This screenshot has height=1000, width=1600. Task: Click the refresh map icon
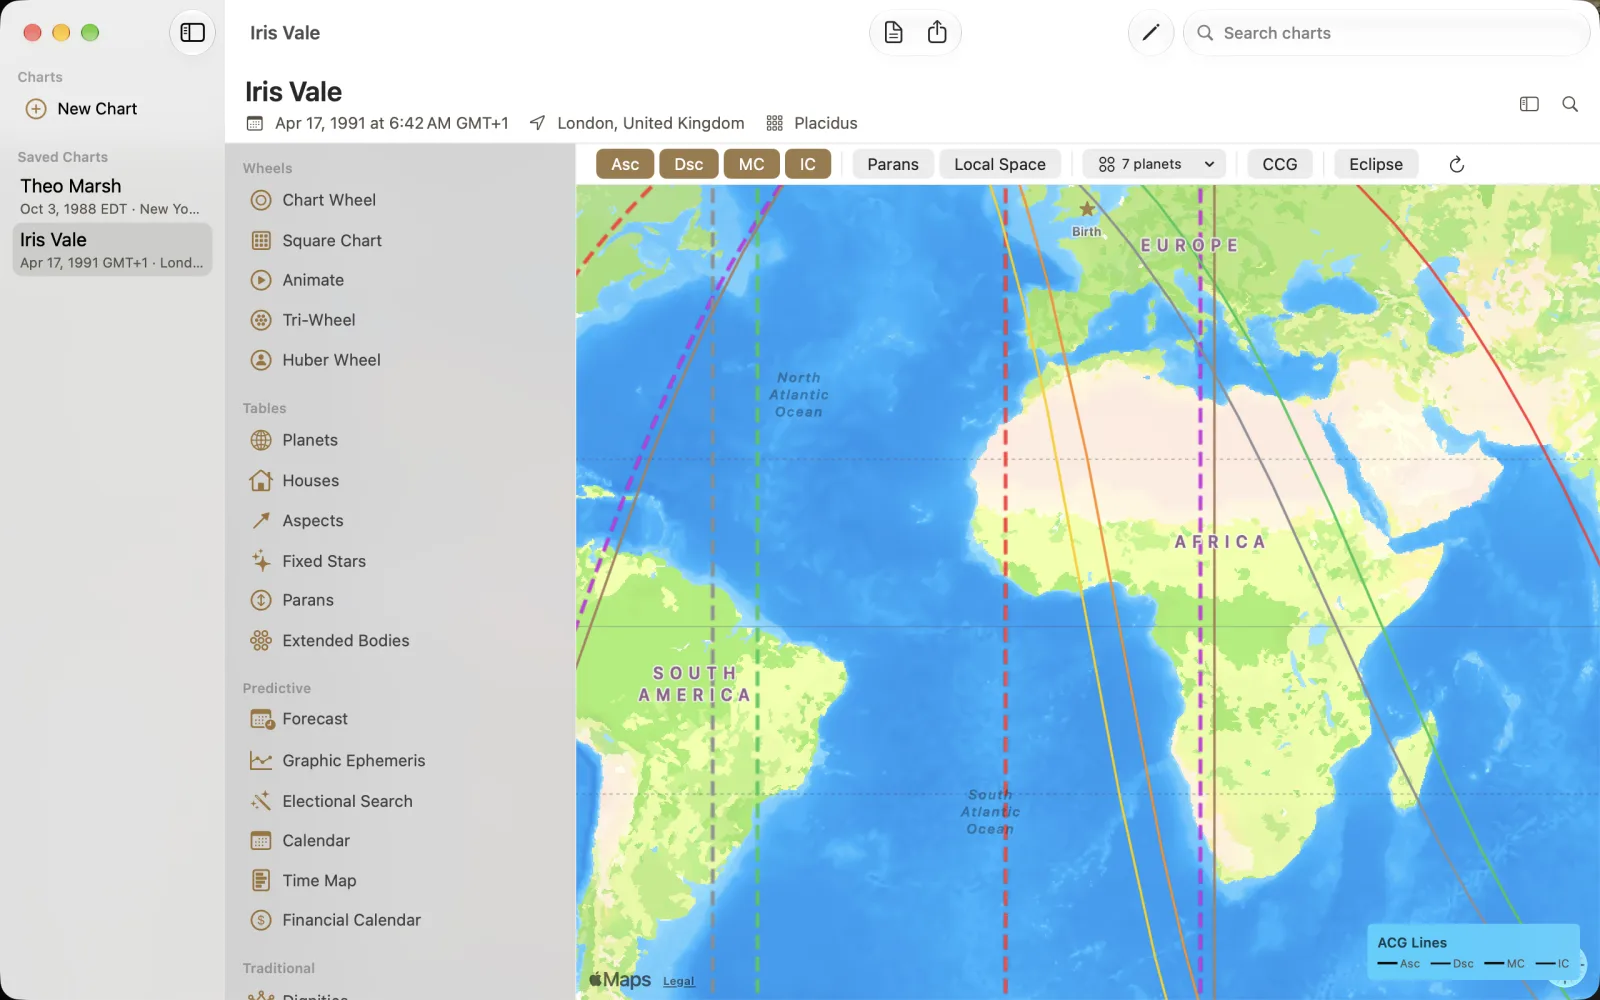1457,164
